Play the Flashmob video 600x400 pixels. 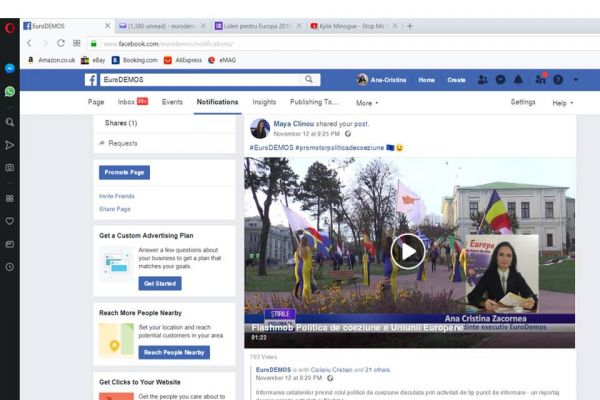pos(408,251)
